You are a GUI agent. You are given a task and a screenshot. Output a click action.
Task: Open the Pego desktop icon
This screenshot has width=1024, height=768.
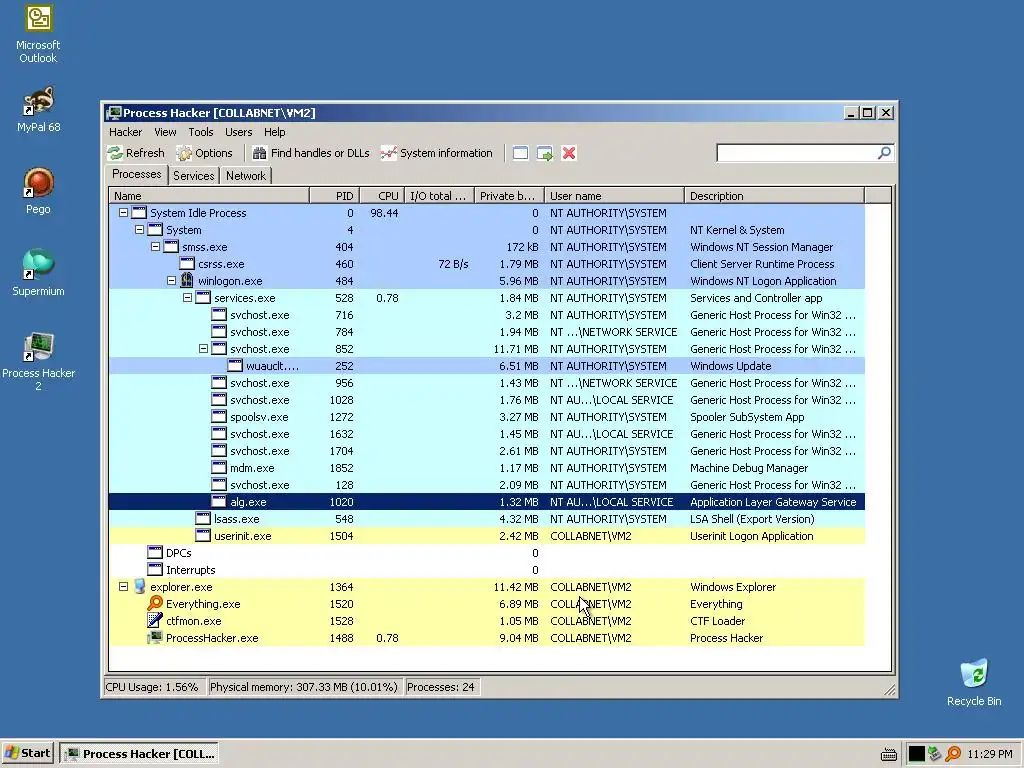click(38, 191)
